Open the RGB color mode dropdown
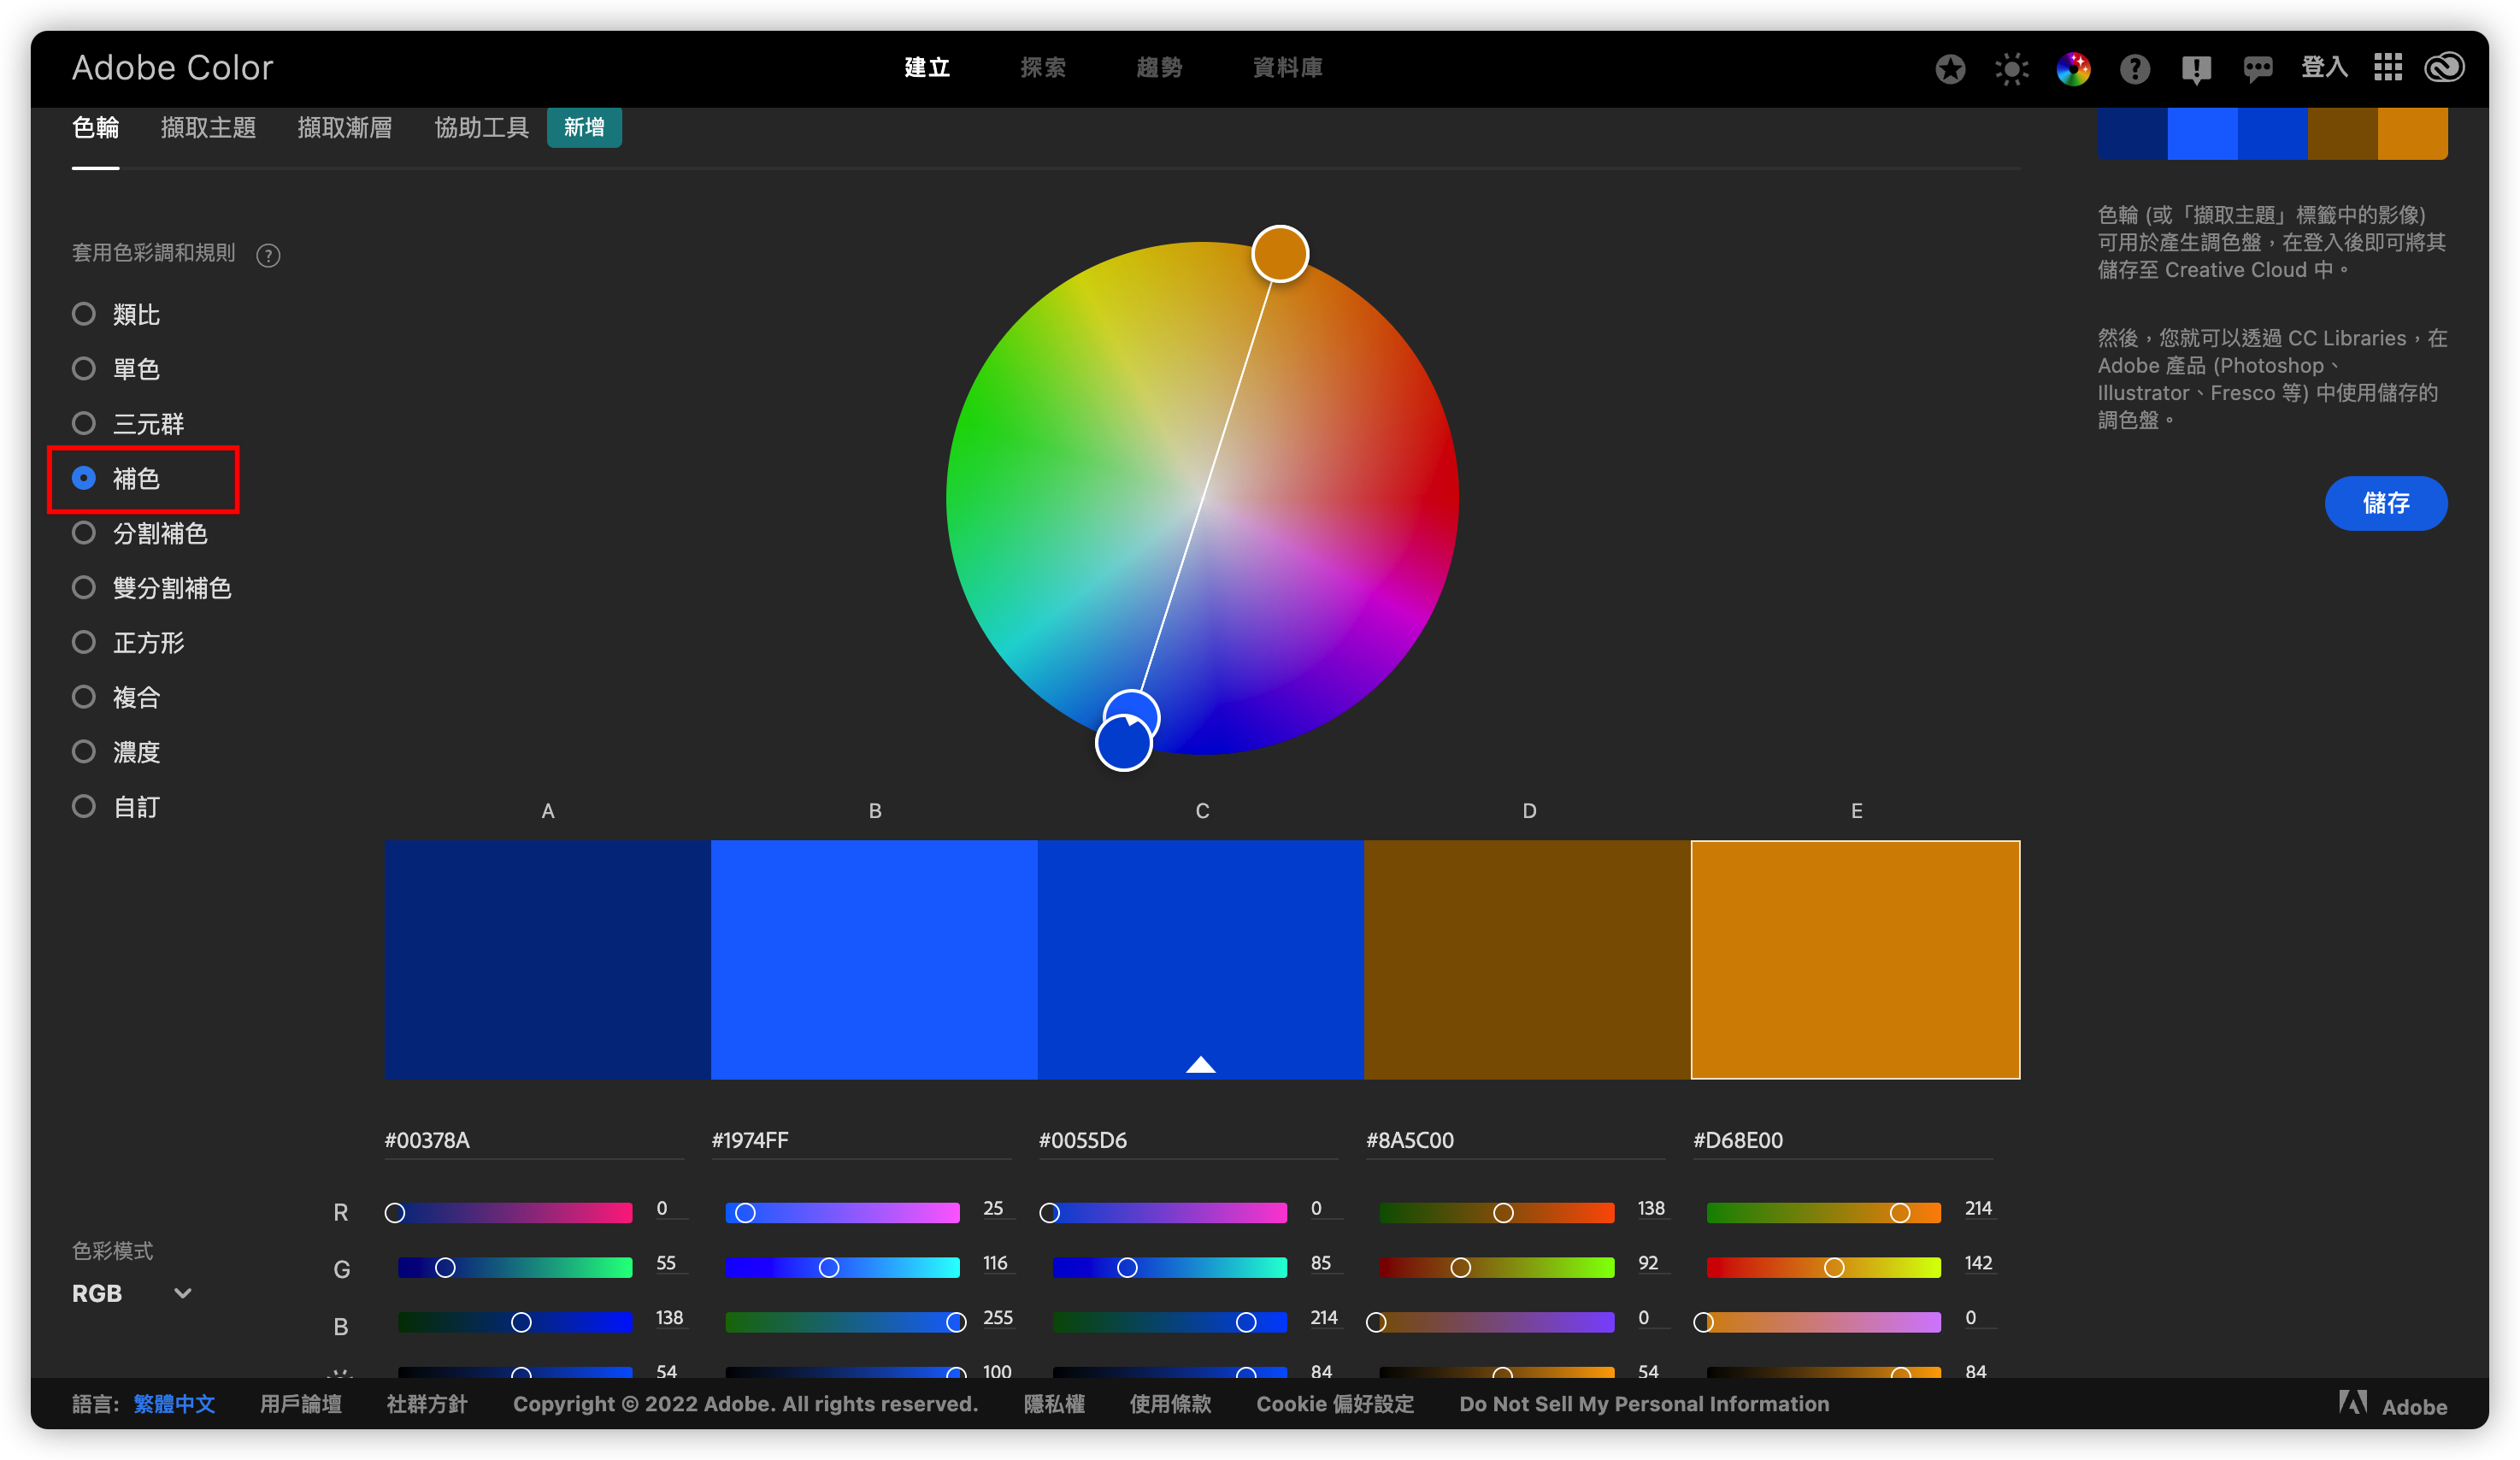The width and height of the screenshot is (2520, 1460). tap(132, 1293)
